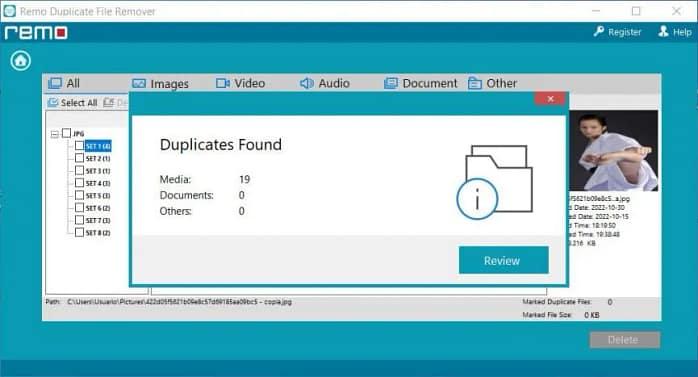The height and width of the screenshot is (377, 698).
Task: Click the Media count 19
Action: point(244,179)
